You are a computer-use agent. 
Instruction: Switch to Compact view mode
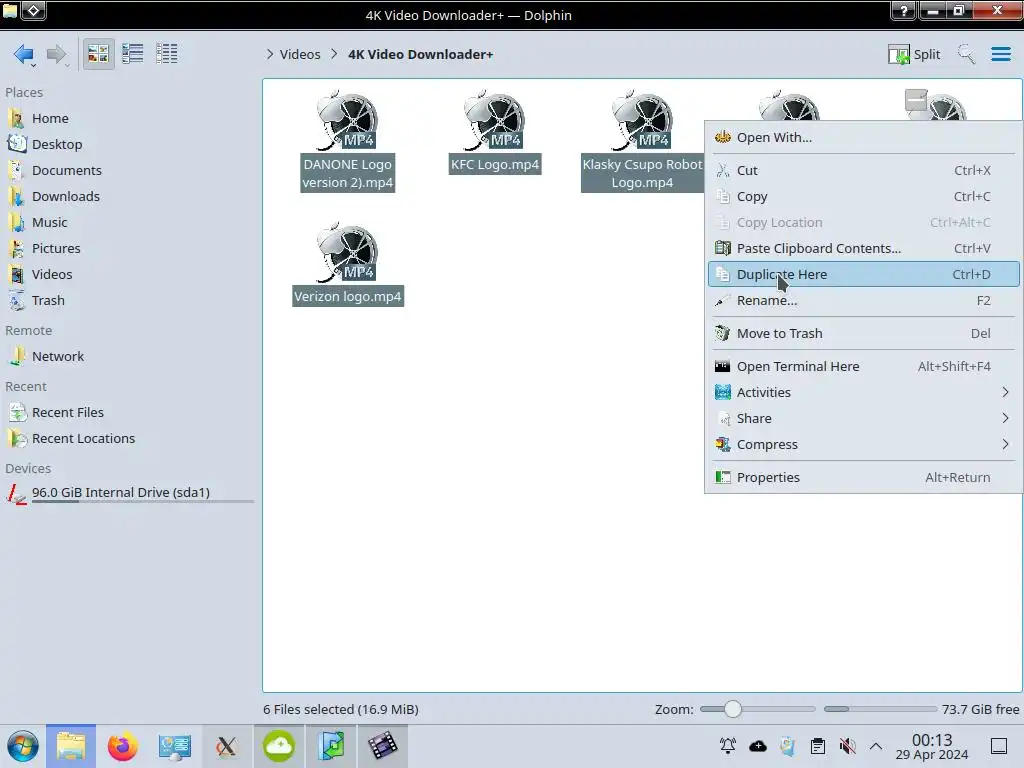click(133, 54)
